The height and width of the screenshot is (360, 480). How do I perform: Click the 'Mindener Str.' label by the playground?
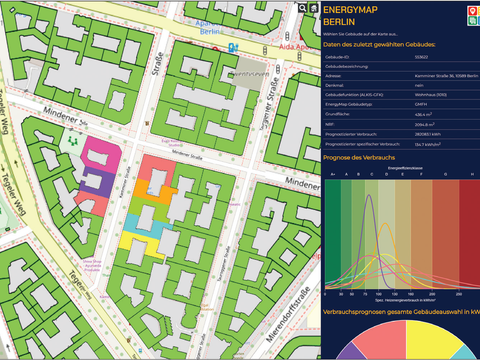pyautogui.click(x=65, y=117)
